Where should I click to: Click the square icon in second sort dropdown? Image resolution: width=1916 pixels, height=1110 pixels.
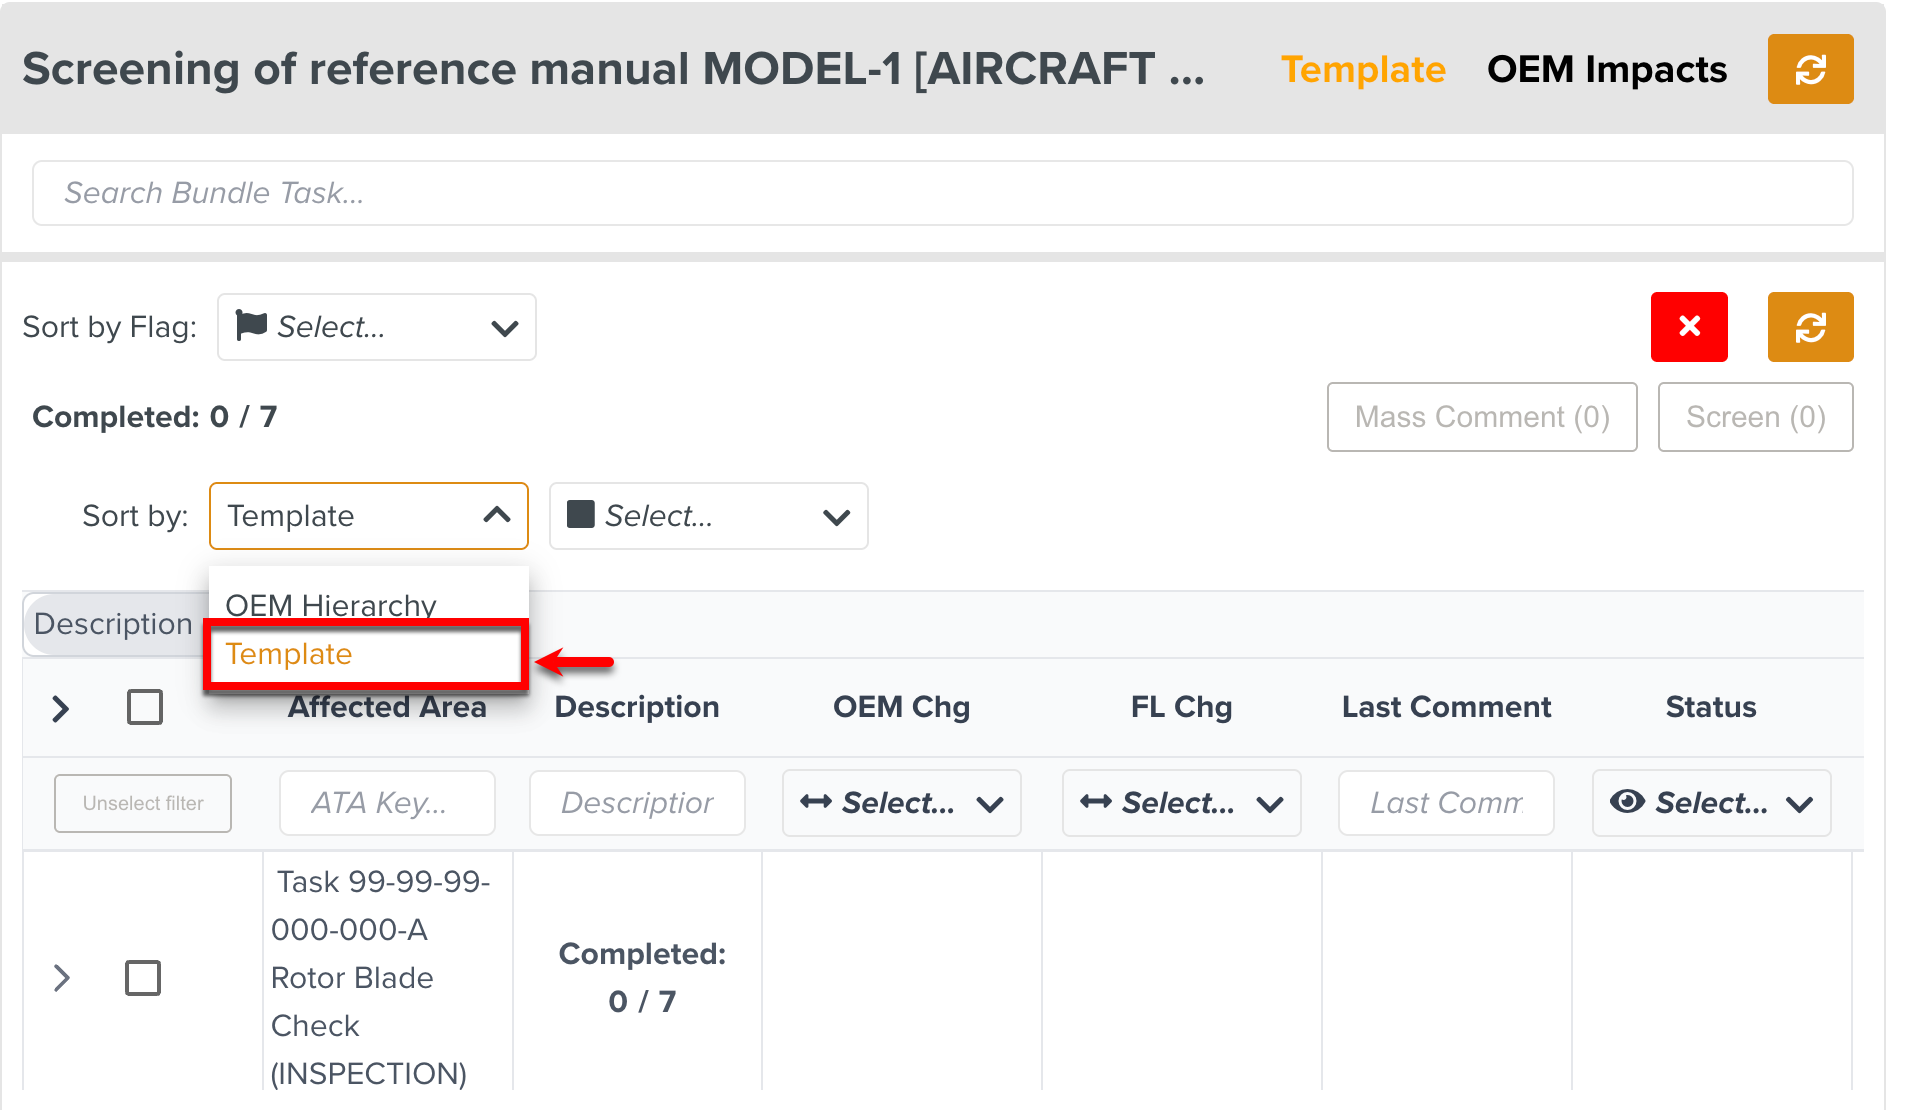pyautogui.click(x=580, y=515)
